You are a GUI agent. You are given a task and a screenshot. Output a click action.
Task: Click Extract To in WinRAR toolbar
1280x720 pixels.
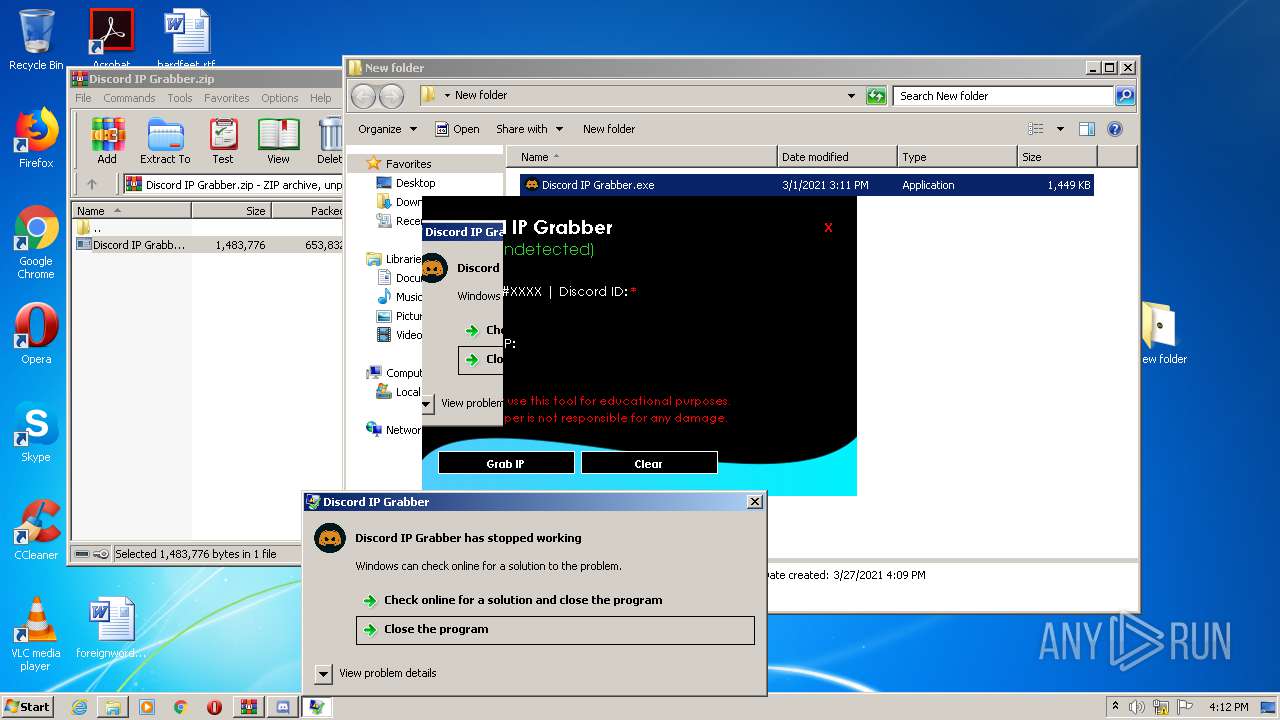[x=165, y=141]
